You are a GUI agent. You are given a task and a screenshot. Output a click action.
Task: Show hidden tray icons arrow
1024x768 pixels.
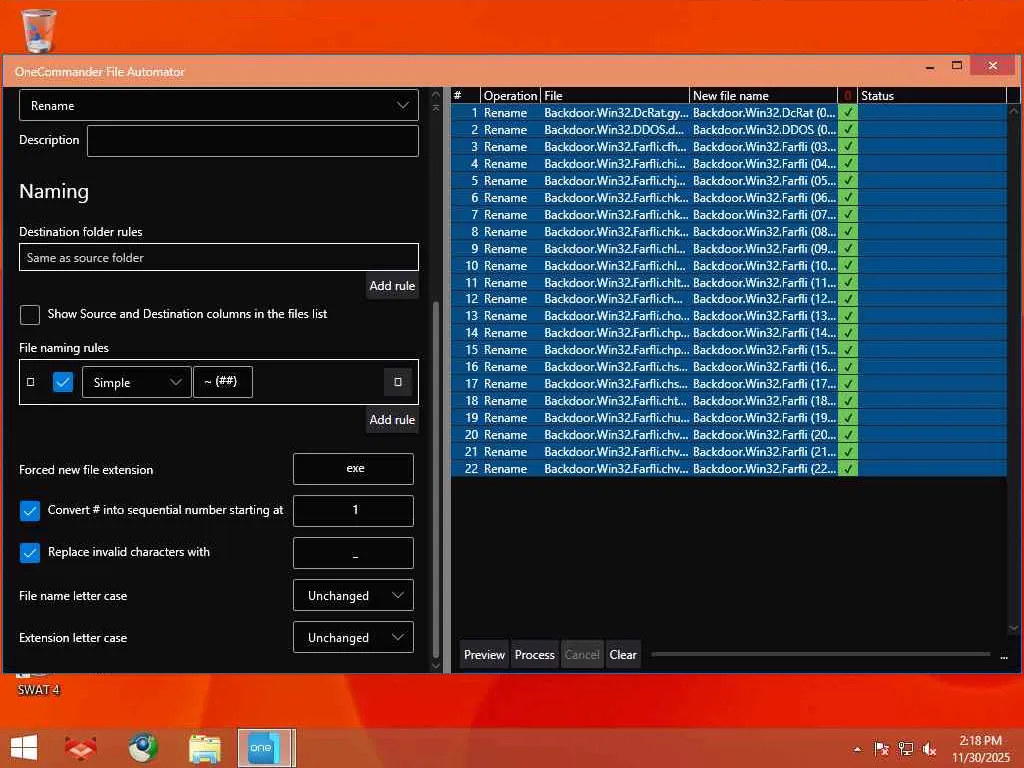[x=857, y=749]
